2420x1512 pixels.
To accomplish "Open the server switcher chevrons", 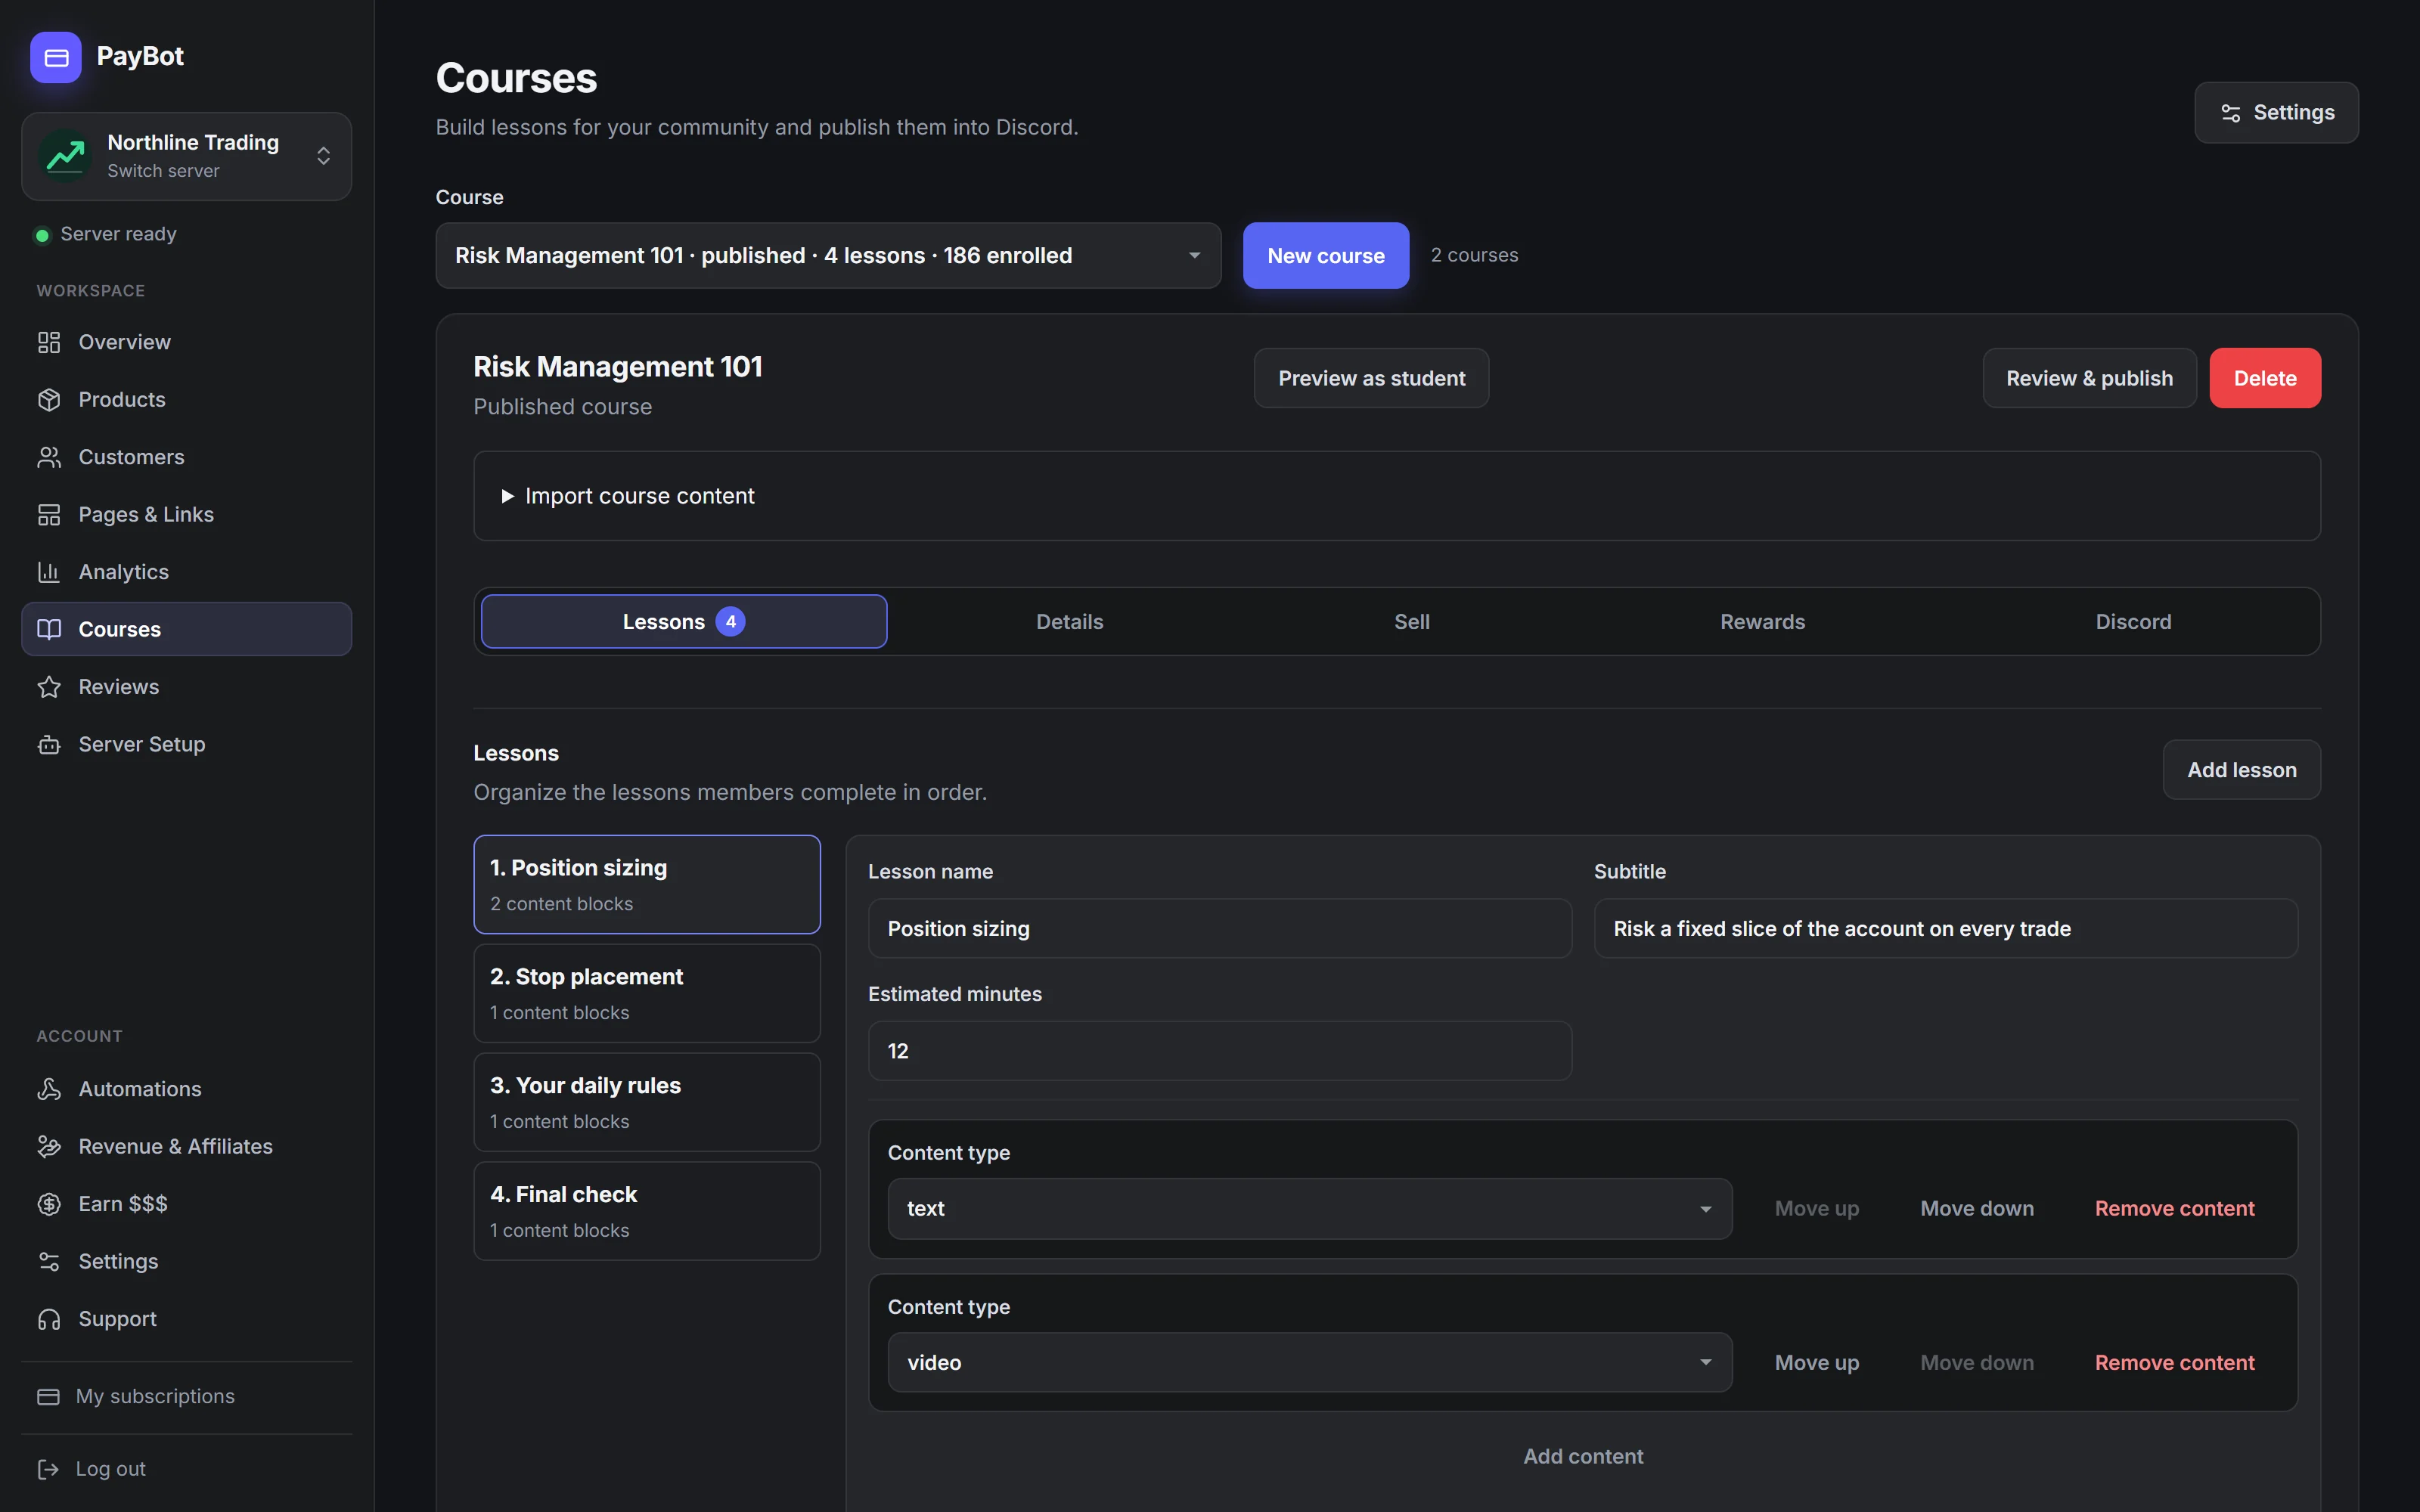I will pos(323,156).
